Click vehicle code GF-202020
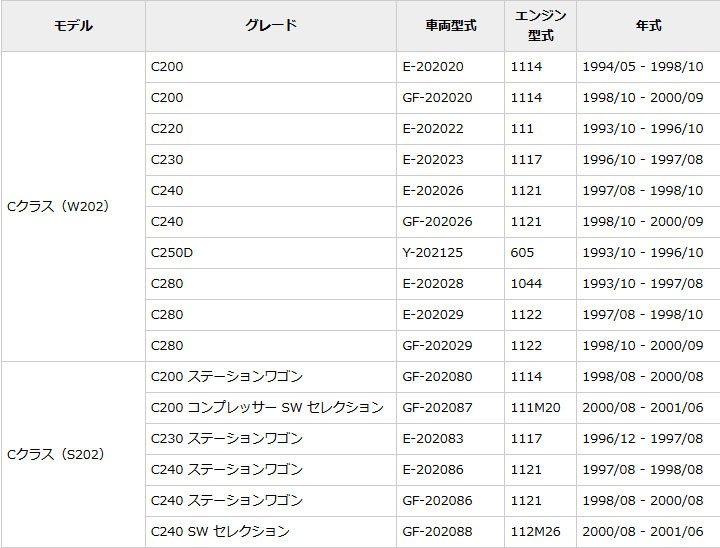Screen dimensions: 720x548 (x=437, y=98)
